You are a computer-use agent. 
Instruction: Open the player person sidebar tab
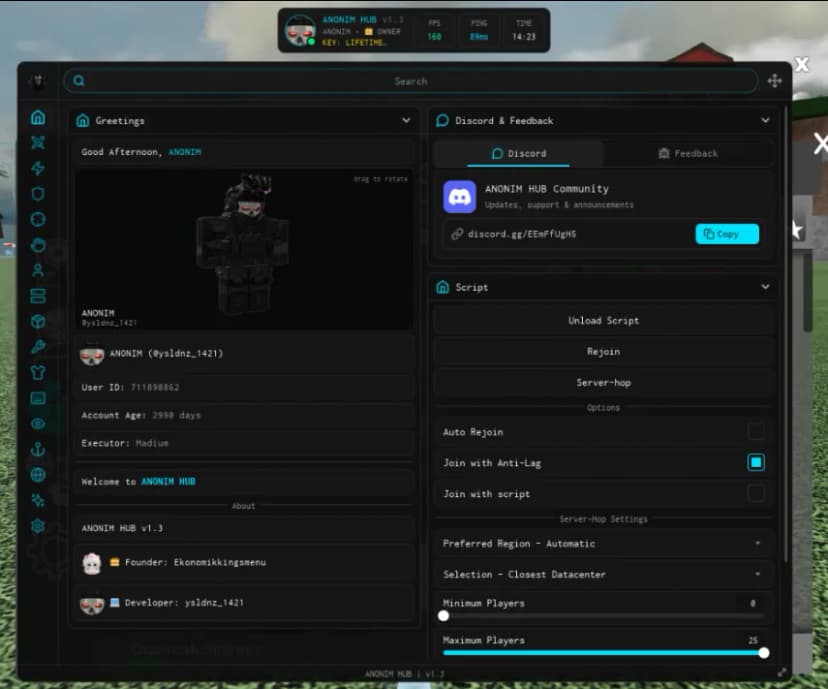(38, 270)
